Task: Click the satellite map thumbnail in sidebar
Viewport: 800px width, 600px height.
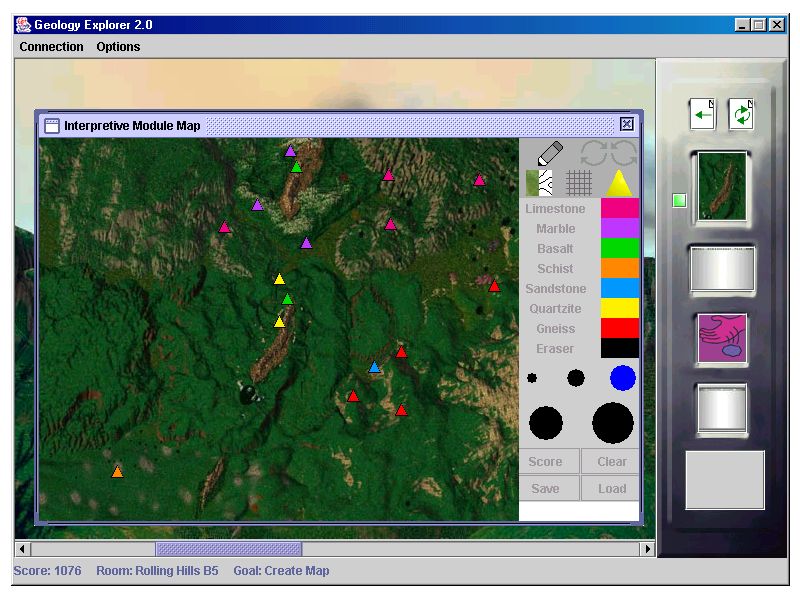Action: (x=722, y=187)
